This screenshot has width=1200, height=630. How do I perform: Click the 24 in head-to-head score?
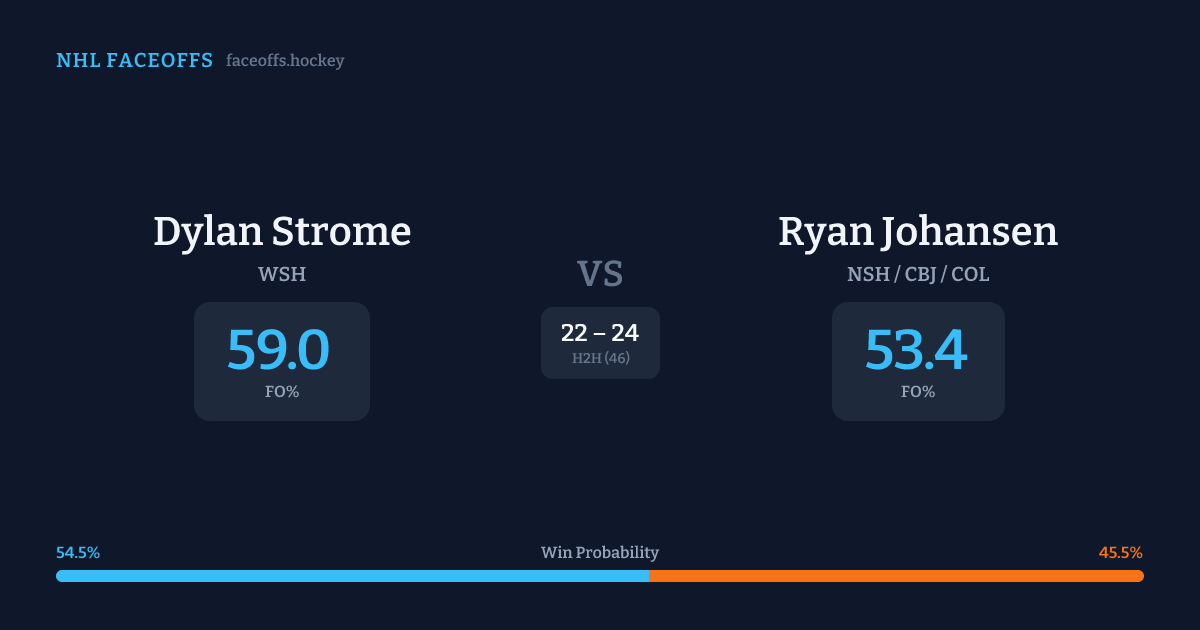click(x=625, y=333)
